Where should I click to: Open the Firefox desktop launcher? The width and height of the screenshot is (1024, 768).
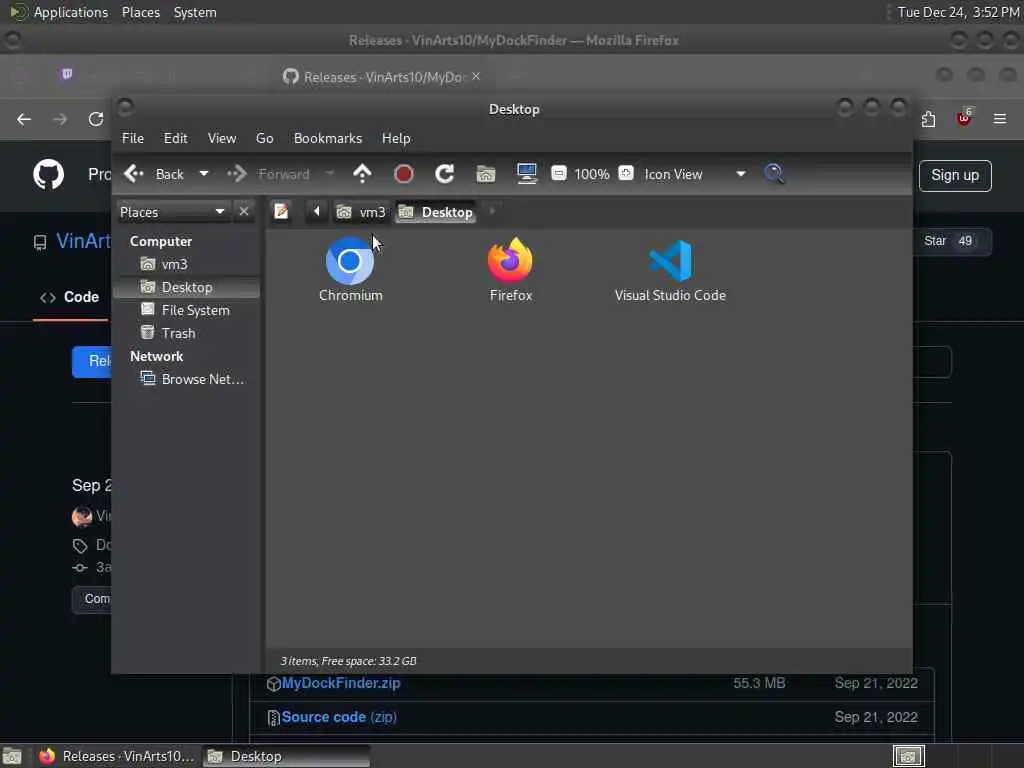coord(511,270)
